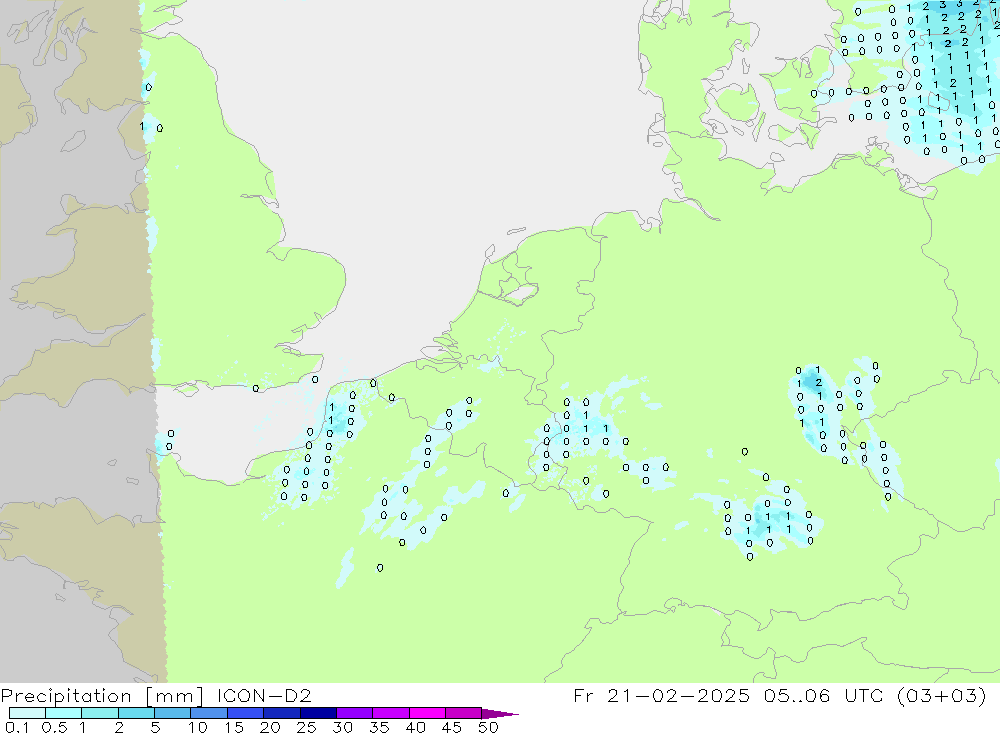This screenshot has height=733, width=1000.
Task: Click the legend label '20'
Action: click(270, 727)
